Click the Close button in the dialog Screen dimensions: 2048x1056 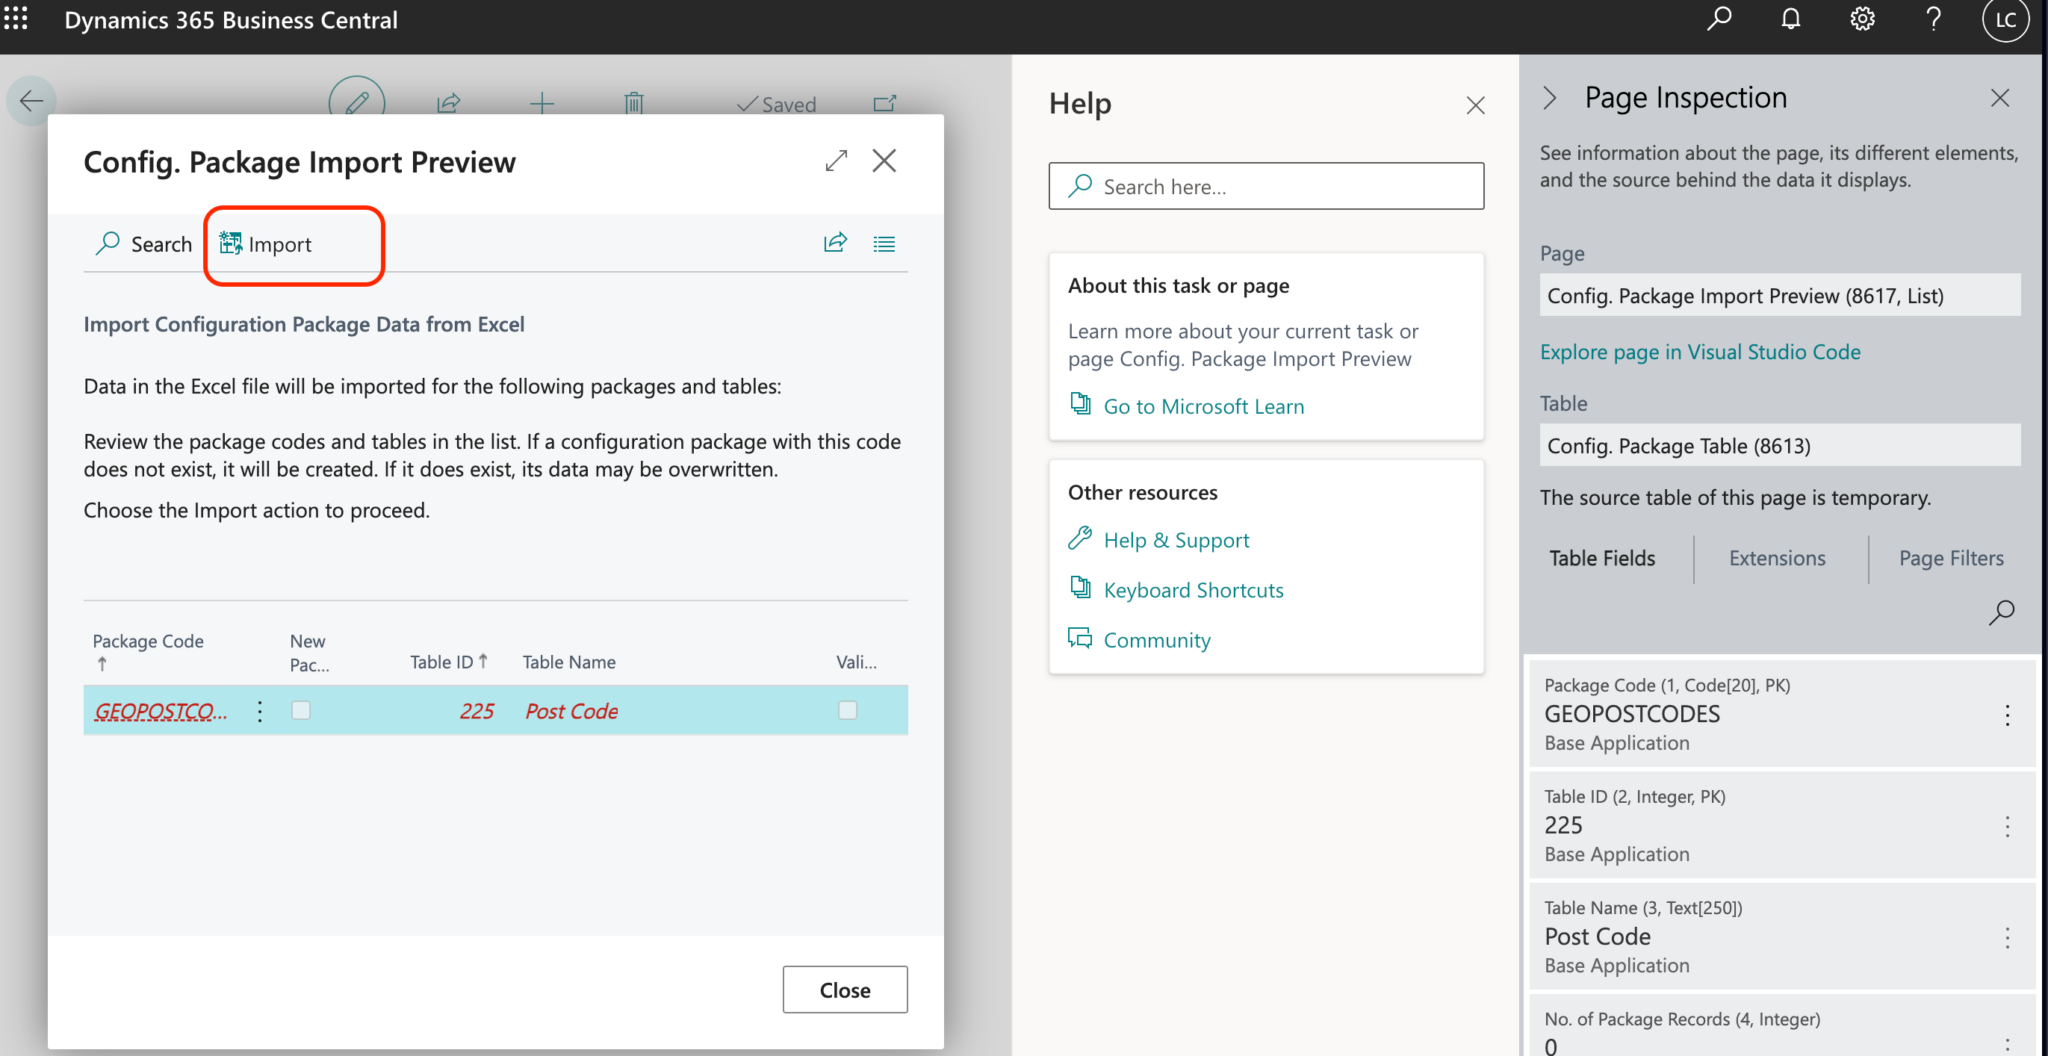[845, 990]
